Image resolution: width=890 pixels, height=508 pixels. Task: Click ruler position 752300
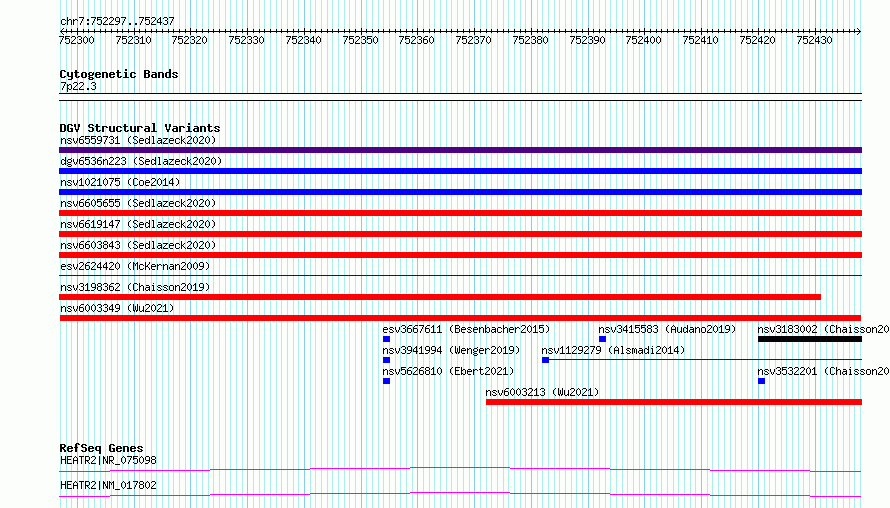(77, 40)
